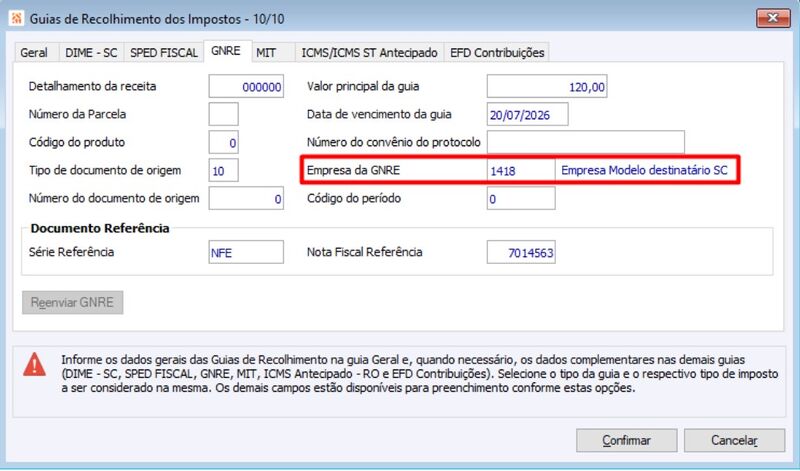Screen dimensions: 800x471
Task: Click the Empresa da GNRE code field
Action: click(521, 170)
